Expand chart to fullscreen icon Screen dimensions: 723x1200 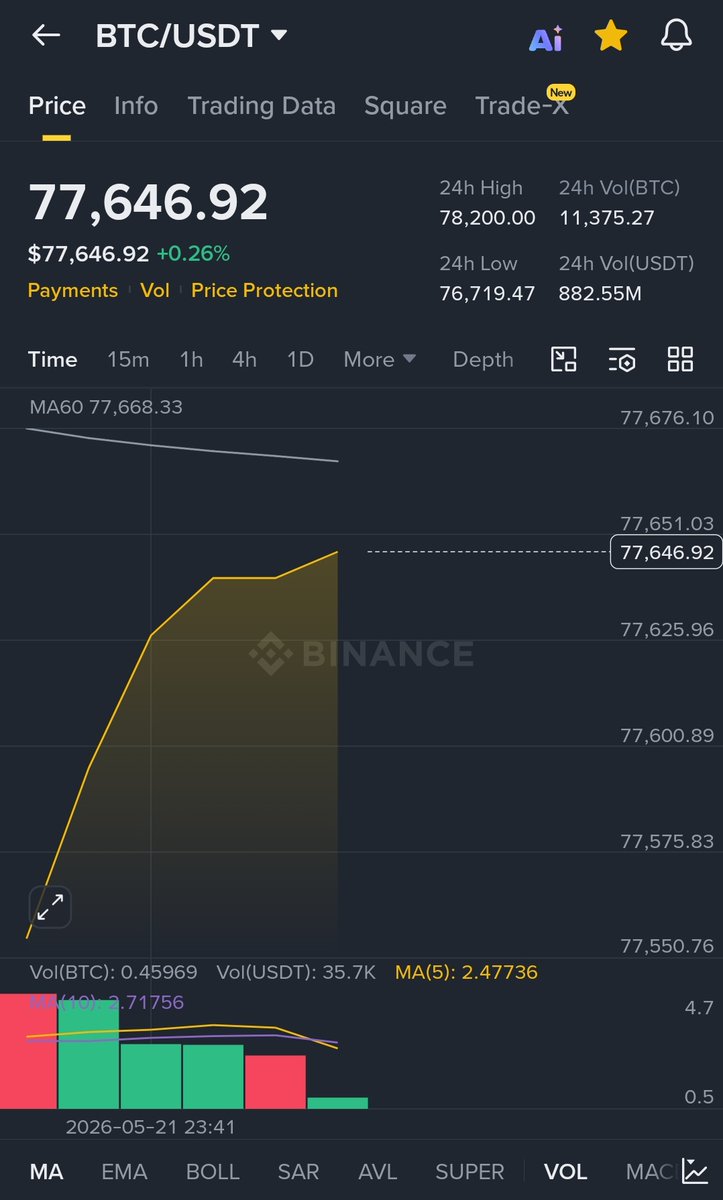(50, 907)
